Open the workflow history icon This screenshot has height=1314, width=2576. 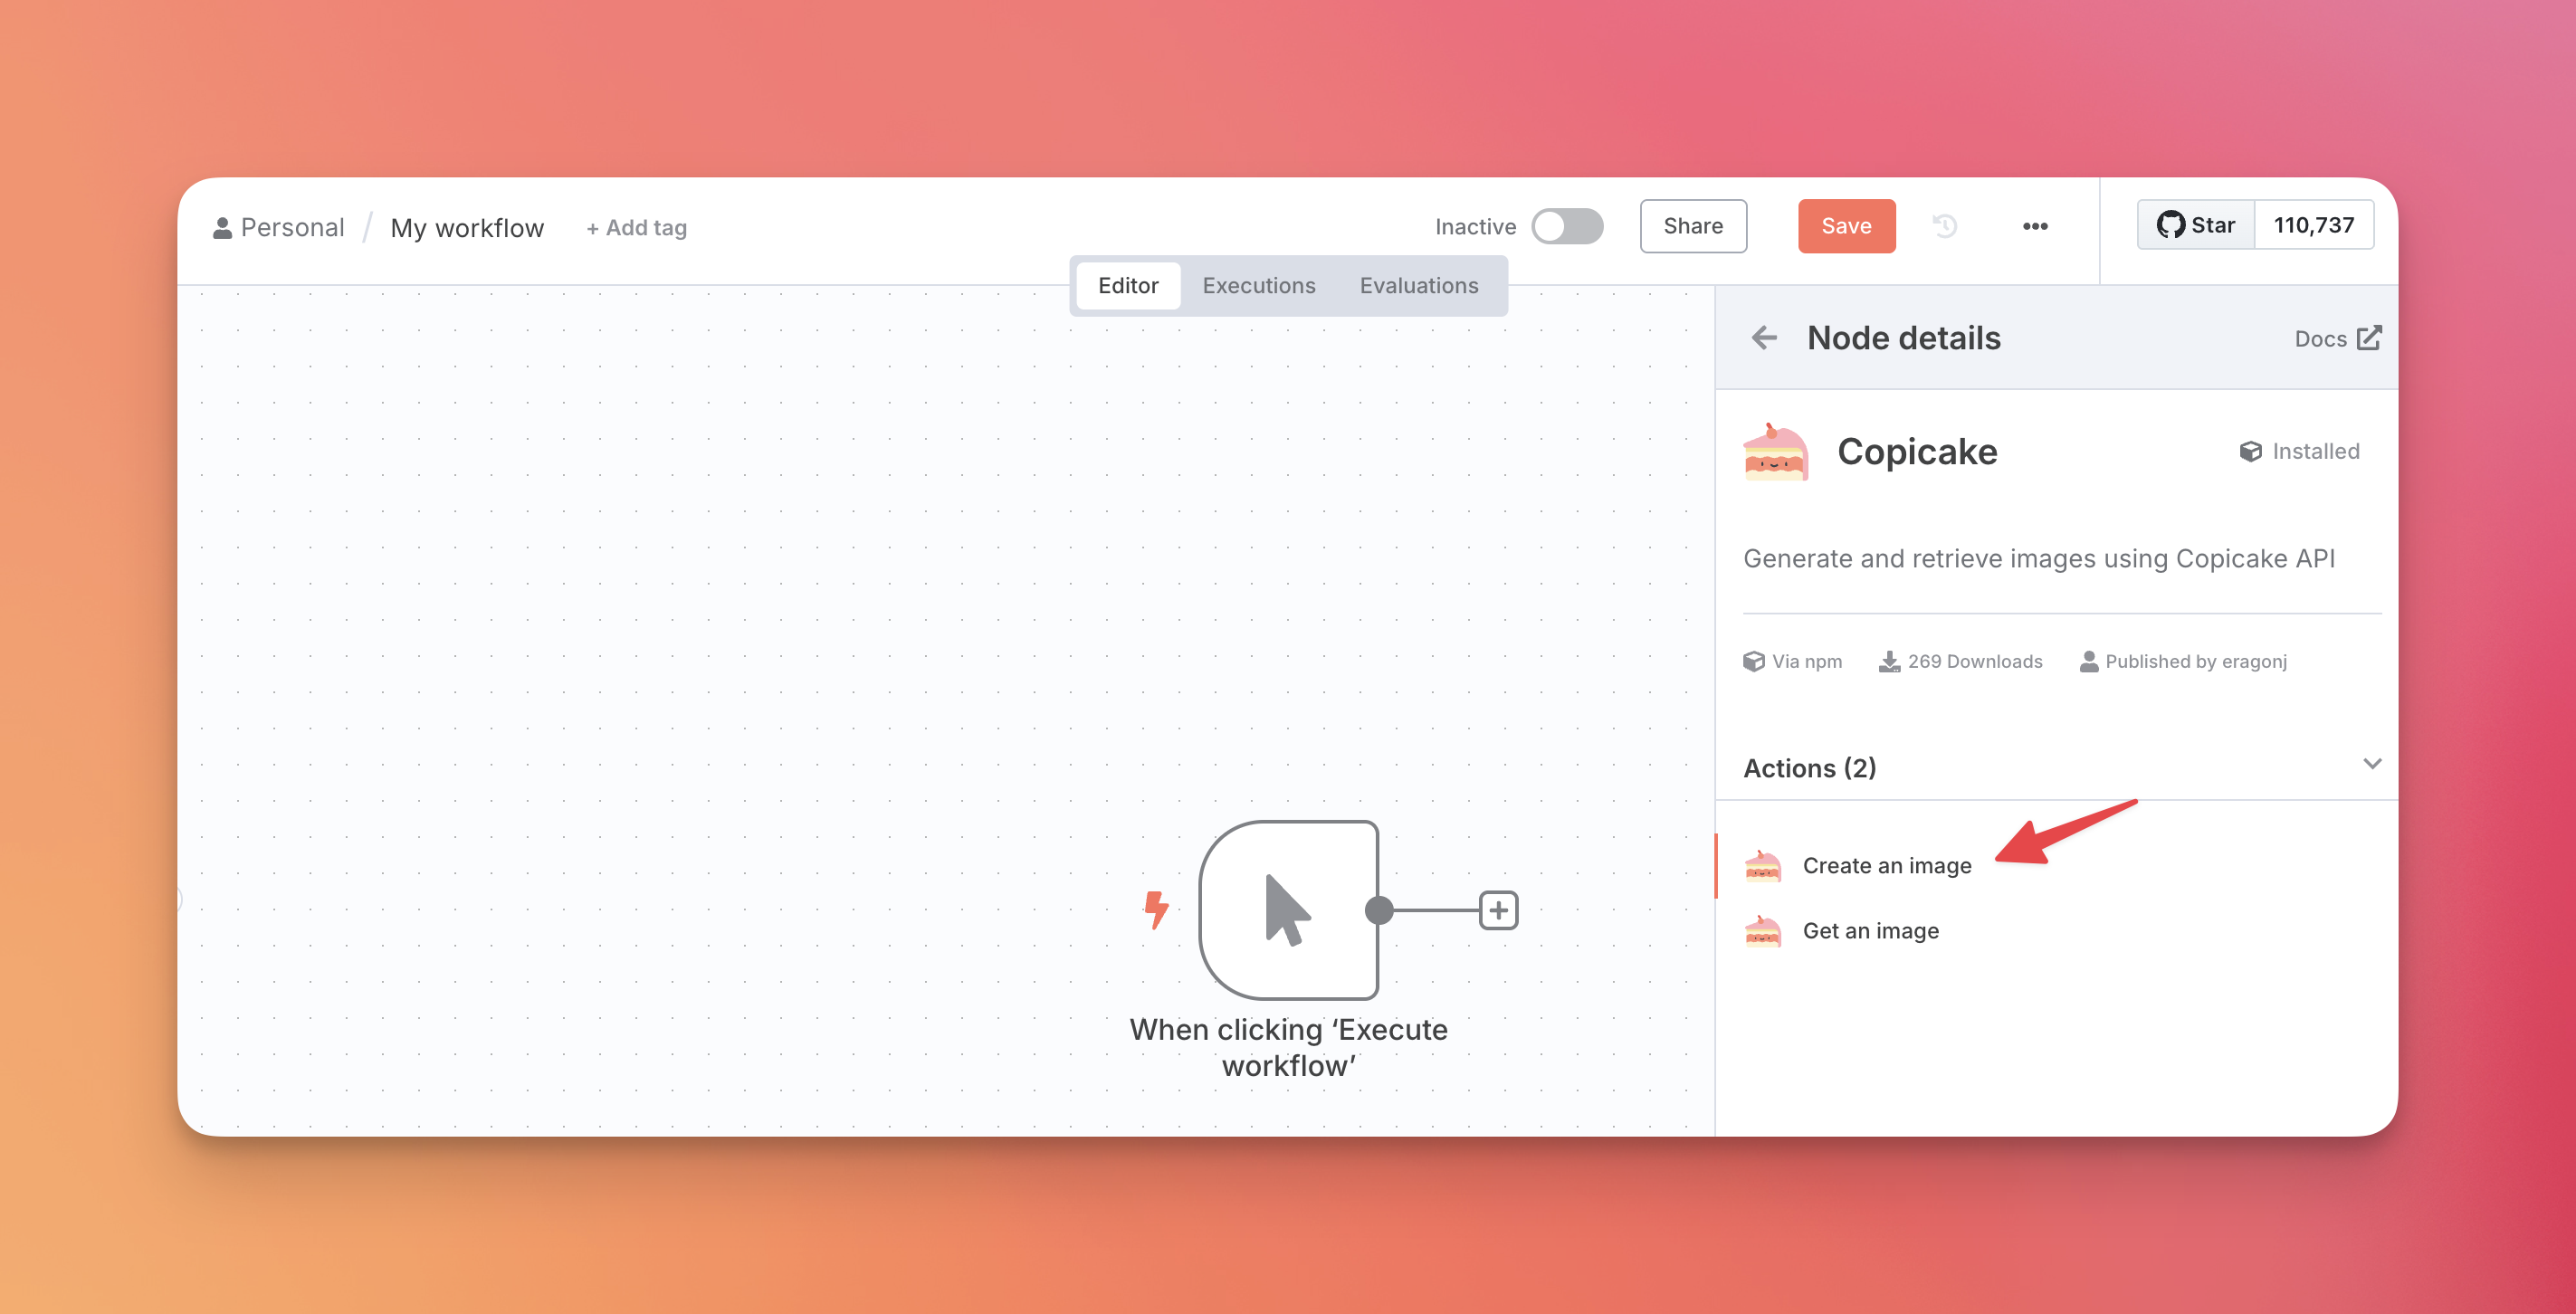tap(1945, 226)
